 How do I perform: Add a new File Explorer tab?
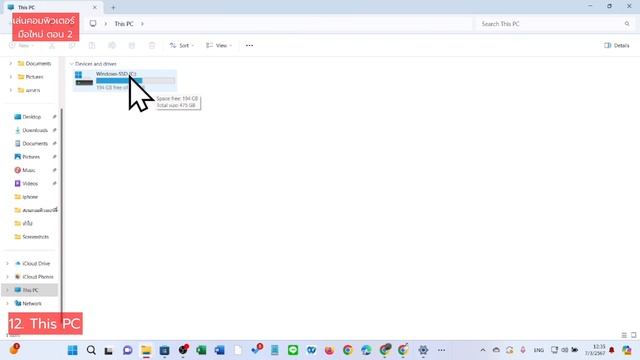[113, 7]
